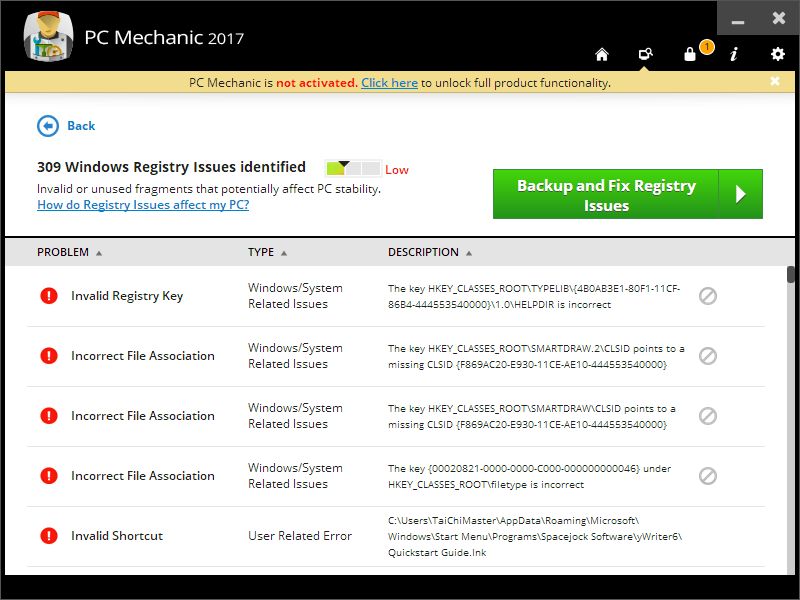
Task: Click red alert icon for filetype row
Action: (x=49, y=476)
